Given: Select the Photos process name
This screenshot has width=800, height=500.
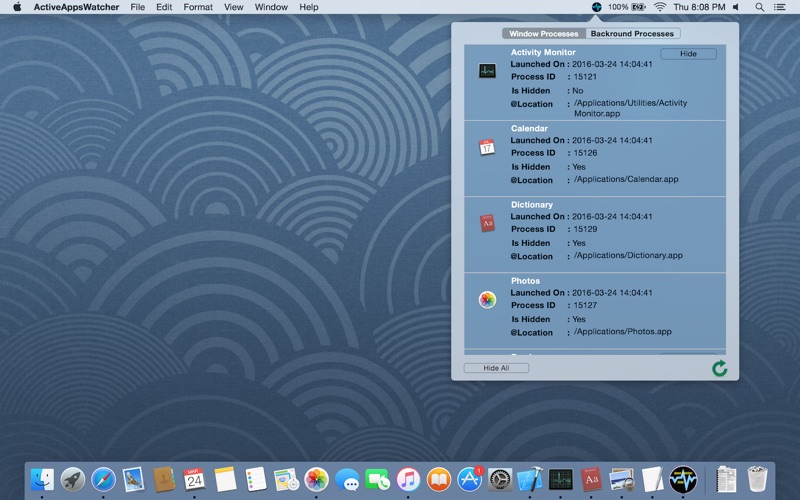Looking at the screenshot, I should [525, 281].
